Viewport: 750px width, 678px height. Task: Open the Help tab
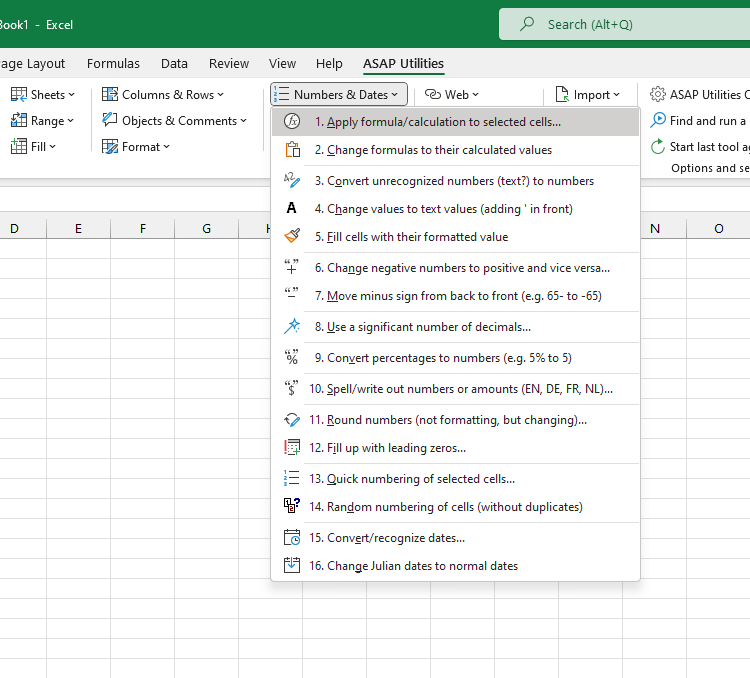pyautogui.click(x=329, y=63)
